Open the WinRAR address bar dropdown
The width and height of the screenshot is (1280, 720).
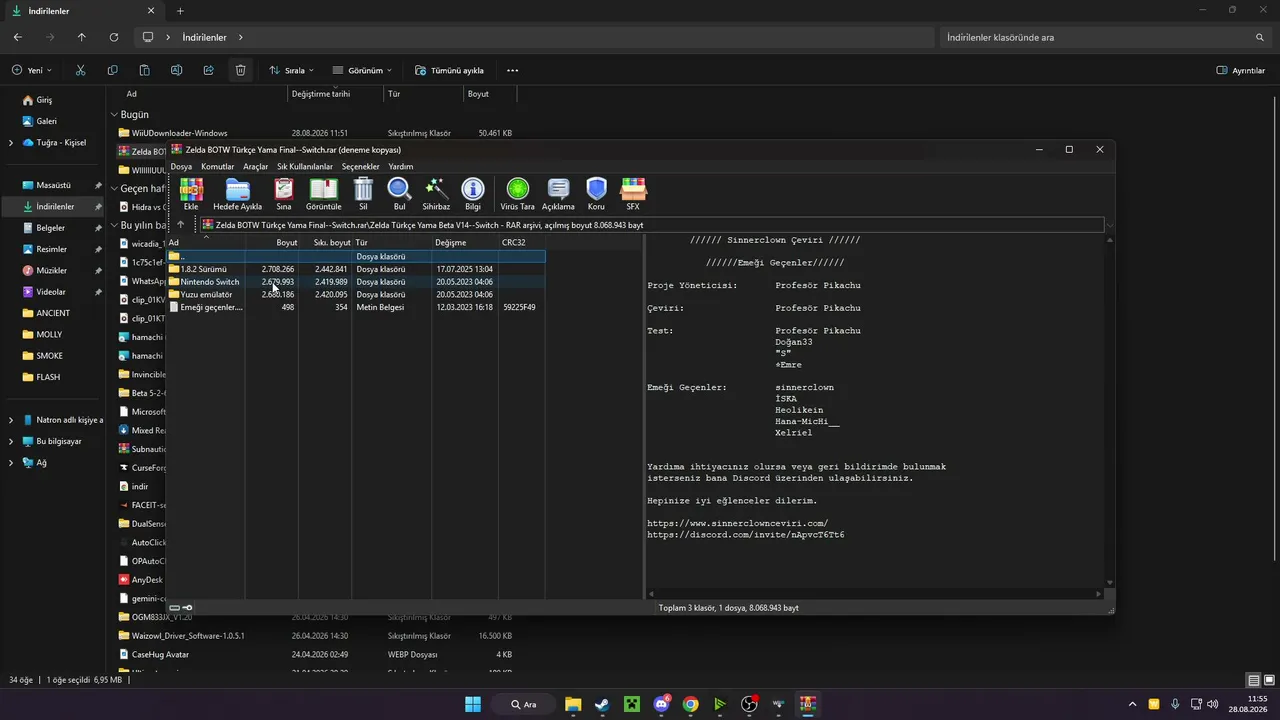pos(1109,225)
